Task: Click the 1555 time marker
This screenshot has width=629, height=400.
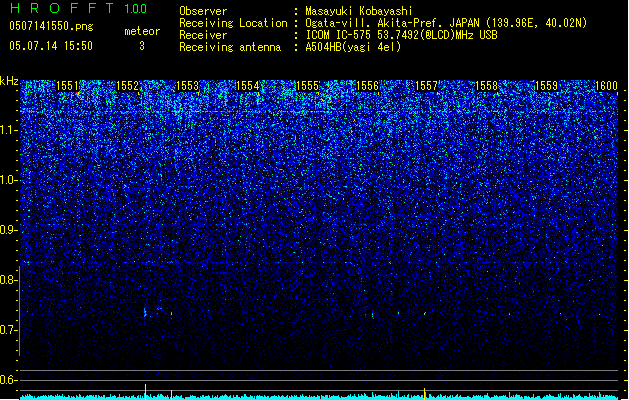Action: [x=307, y=86]
